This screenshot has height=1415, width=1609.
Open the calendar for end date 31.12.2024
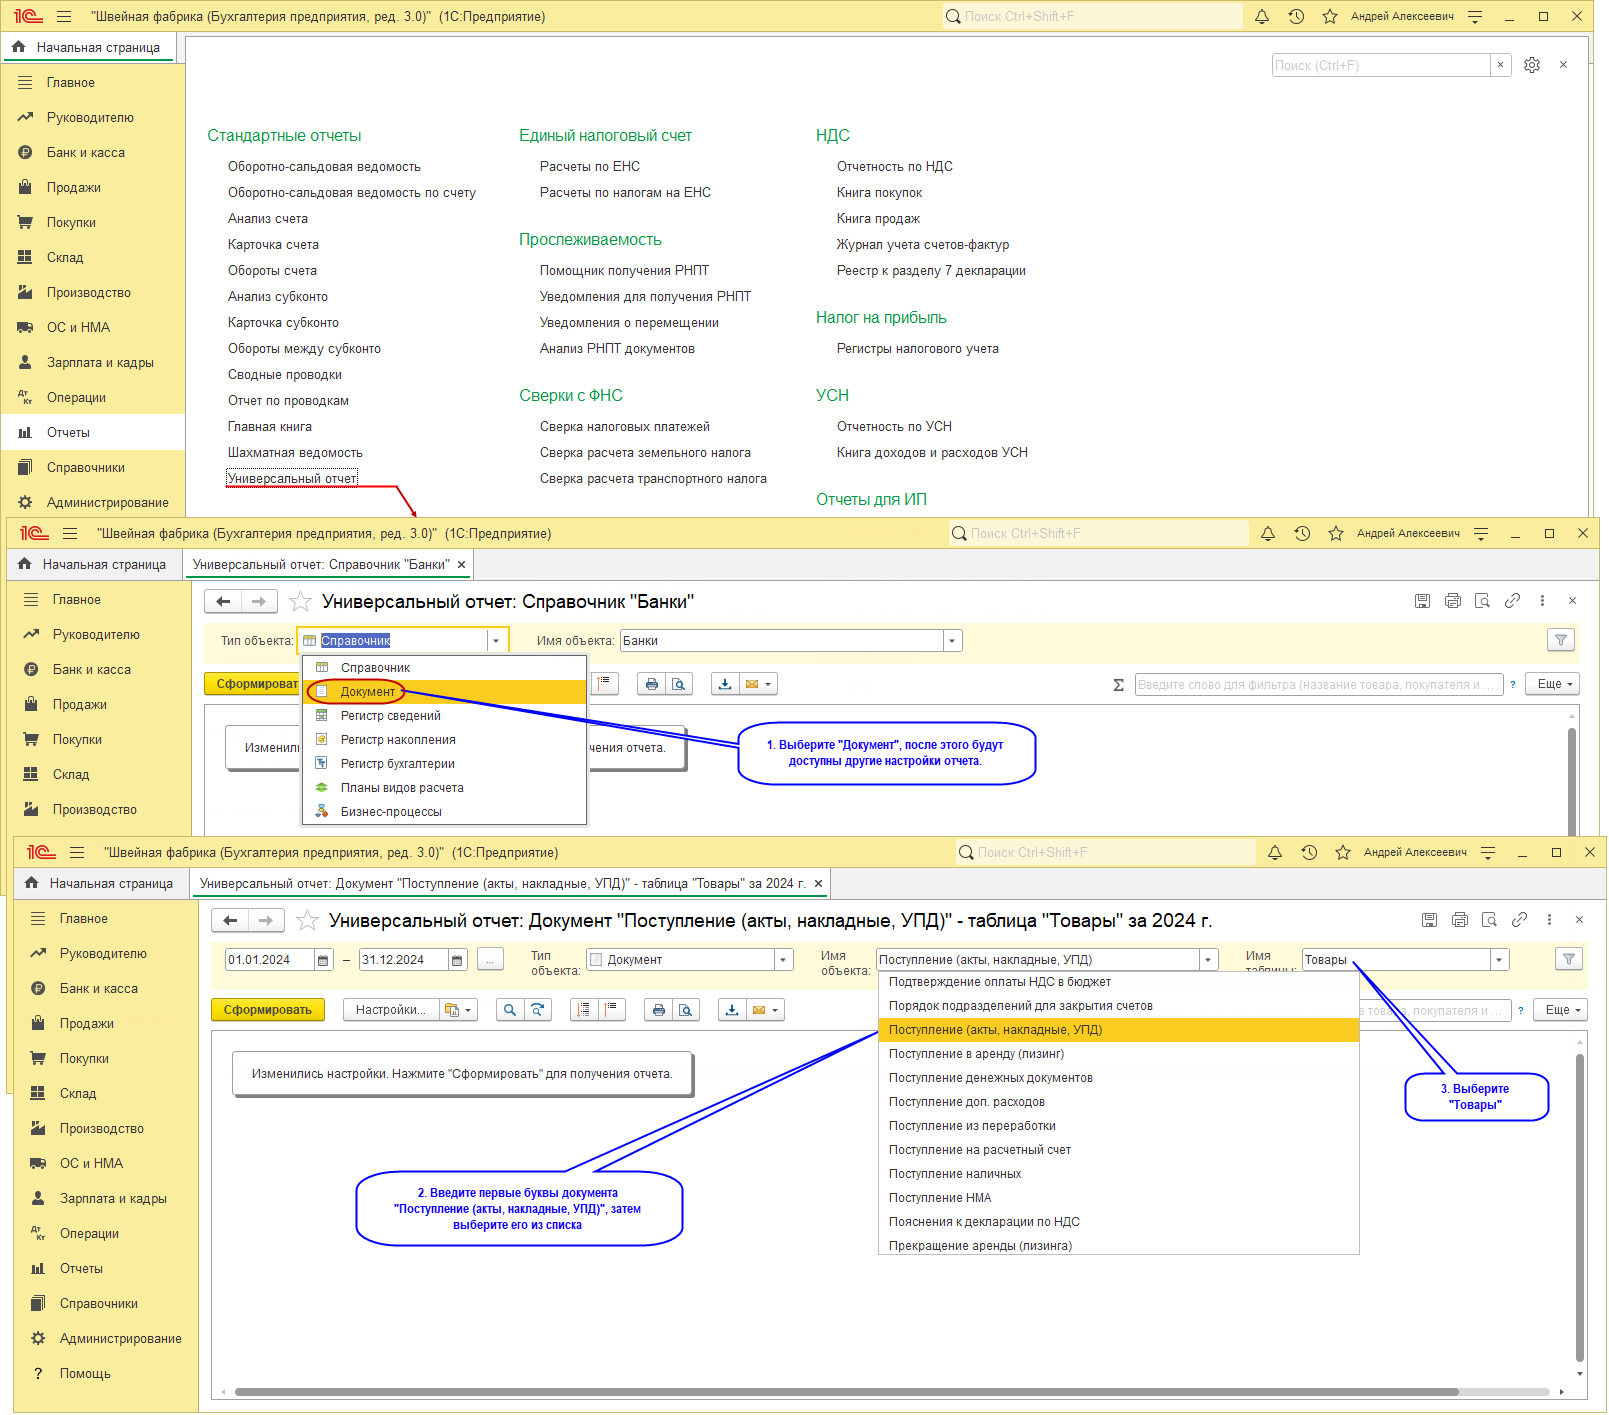[457, 960]
